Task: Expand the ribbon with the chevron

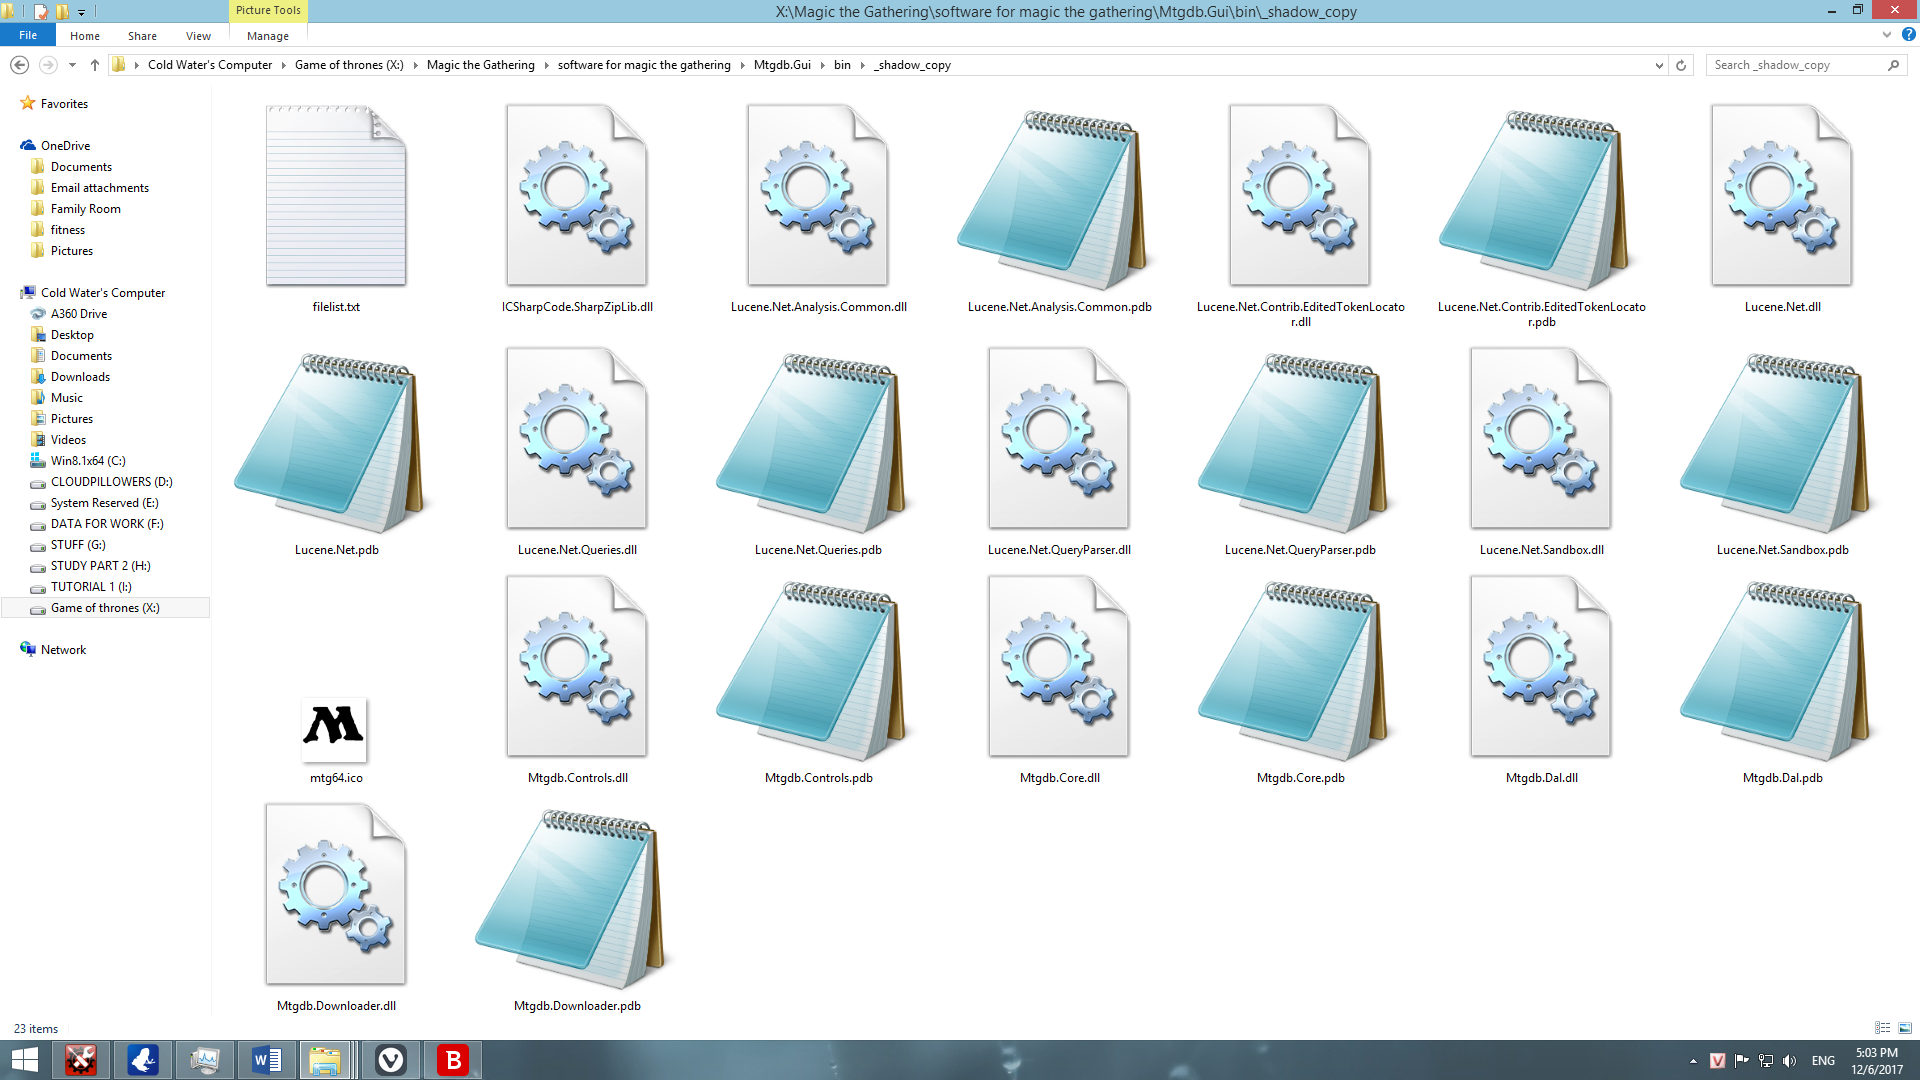Action: click(x=1887, y=35)
